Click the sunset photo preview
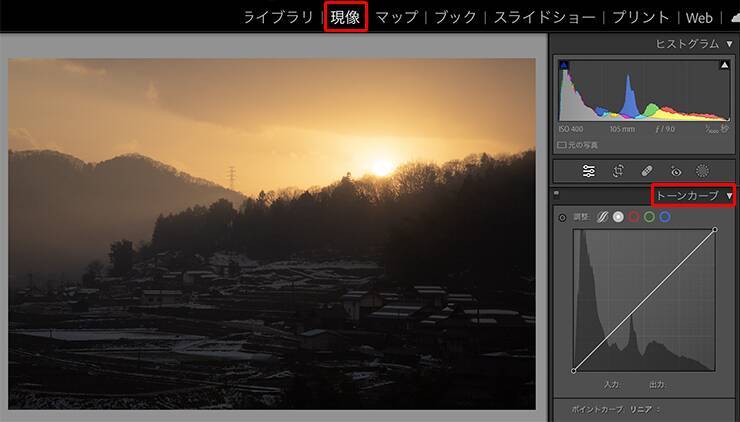Viewport: 740px width, 422px height. click(x=272, y=234)
